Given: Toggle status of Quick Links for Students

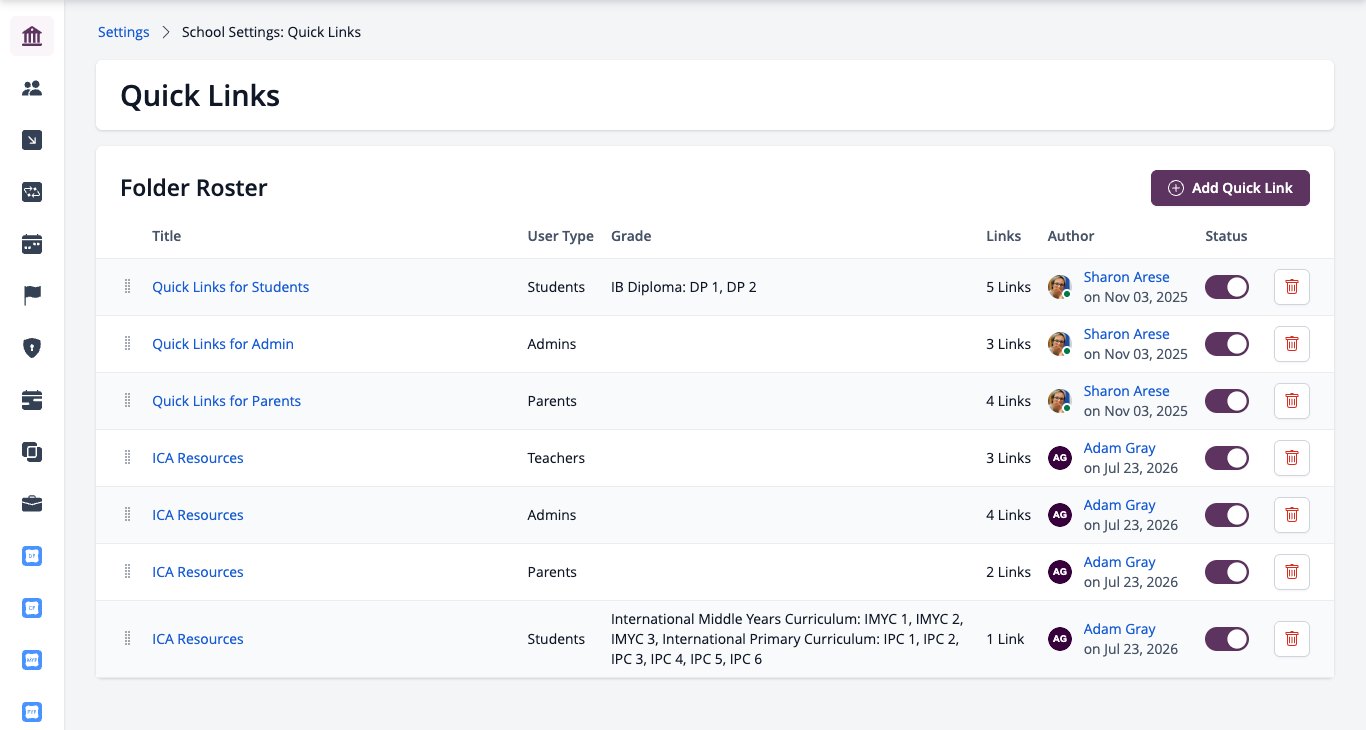Looking at the screenshot, I should [x=1227, y=287].
